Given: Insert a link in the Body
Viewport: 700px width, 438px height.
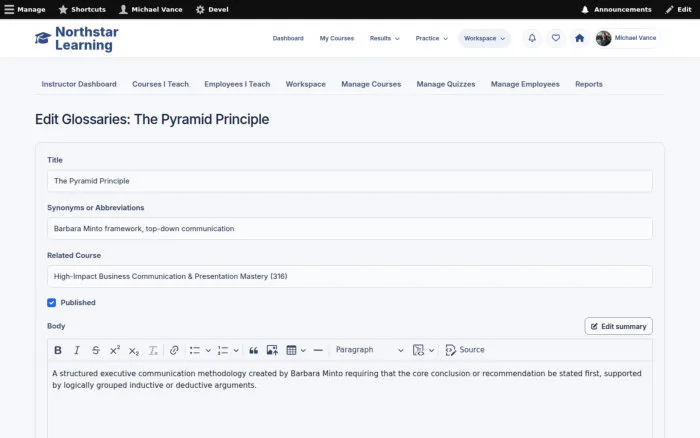Looking at the screenshot, I should tap(174, 350).
